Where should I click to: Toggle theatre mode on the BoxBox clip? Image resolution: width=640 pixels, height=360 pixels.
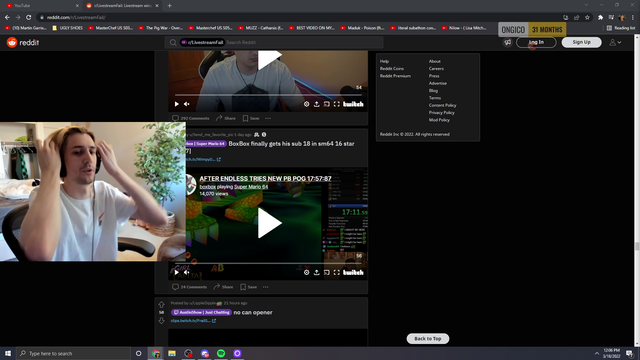(x=327, y=272)
